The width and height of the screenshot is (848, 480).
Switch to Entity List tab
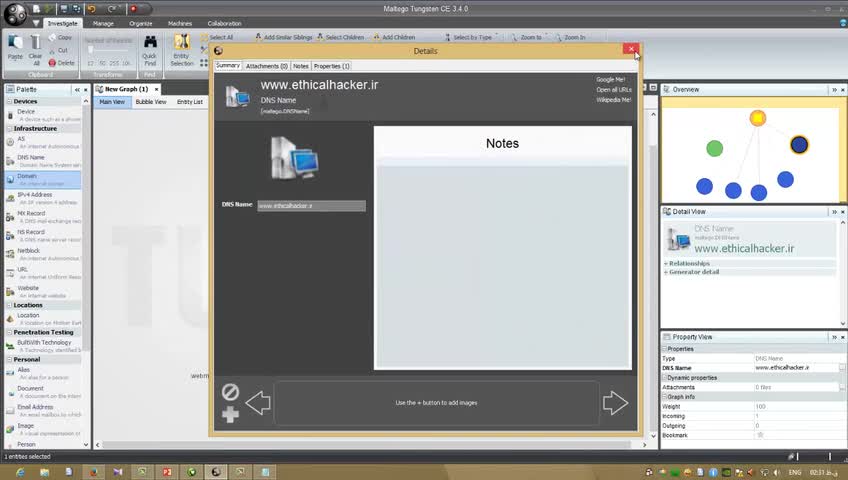click(x=190, y=102)
